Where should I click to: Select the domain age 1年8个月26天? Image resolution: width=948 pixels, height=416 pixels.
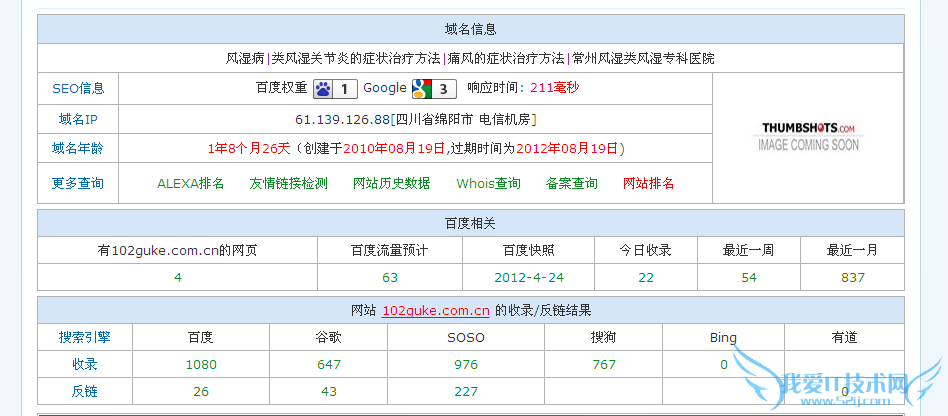tap(249, 148)
